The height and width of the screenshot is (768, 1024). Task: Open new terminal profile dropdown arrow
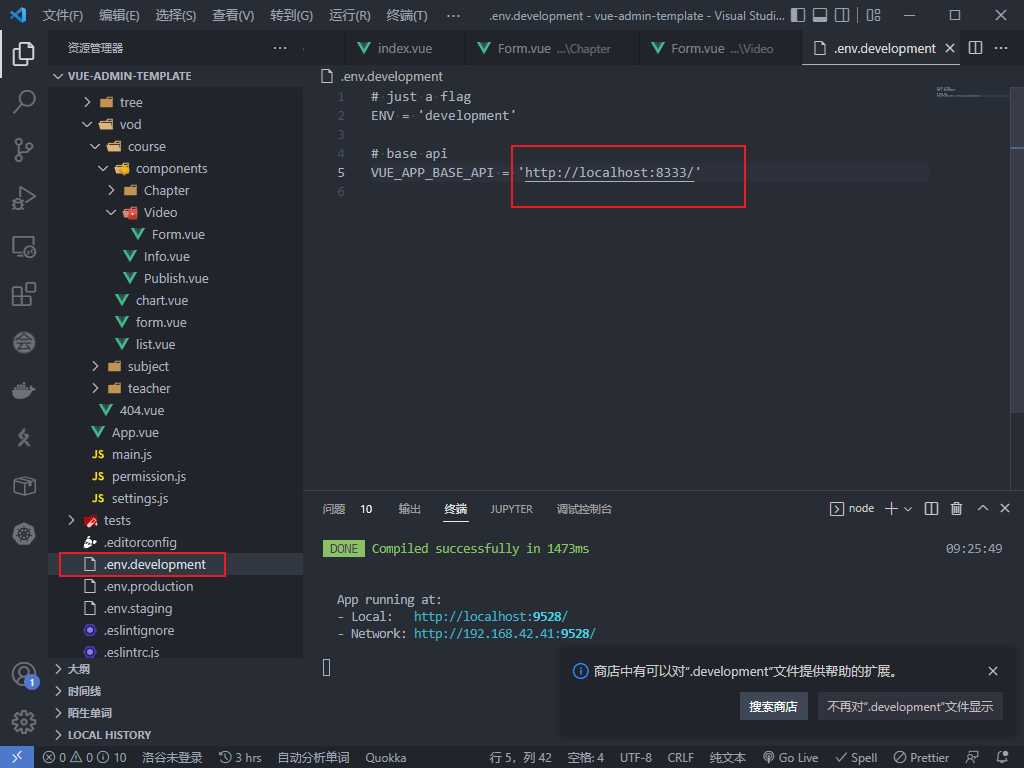(x=908, y=509)
